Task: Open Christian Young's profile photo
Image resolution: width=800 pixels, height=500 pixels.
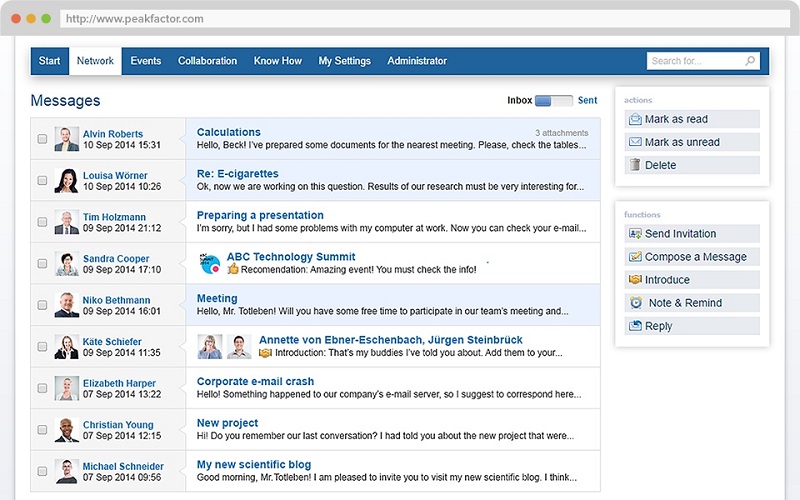Action: point(67,430)
